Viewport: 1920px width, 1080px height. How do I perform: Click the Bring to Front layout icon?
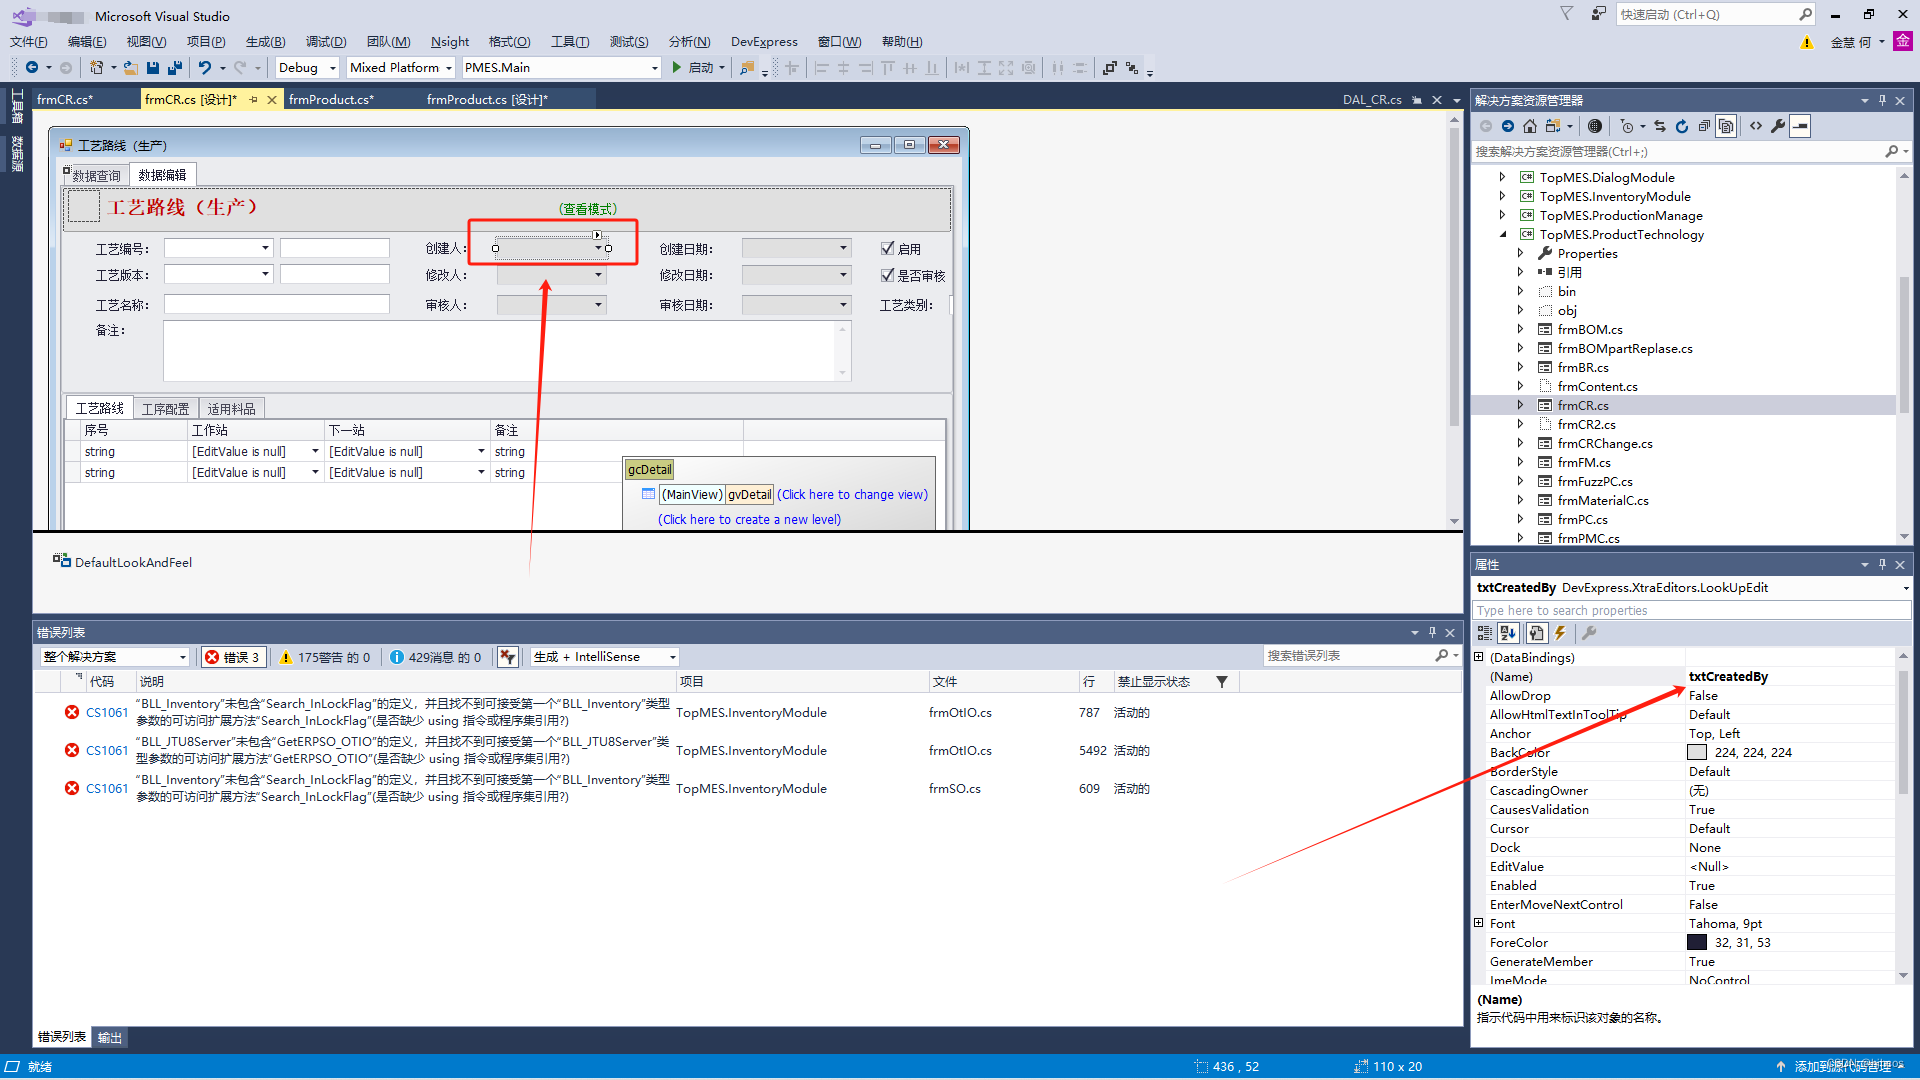1110,67
